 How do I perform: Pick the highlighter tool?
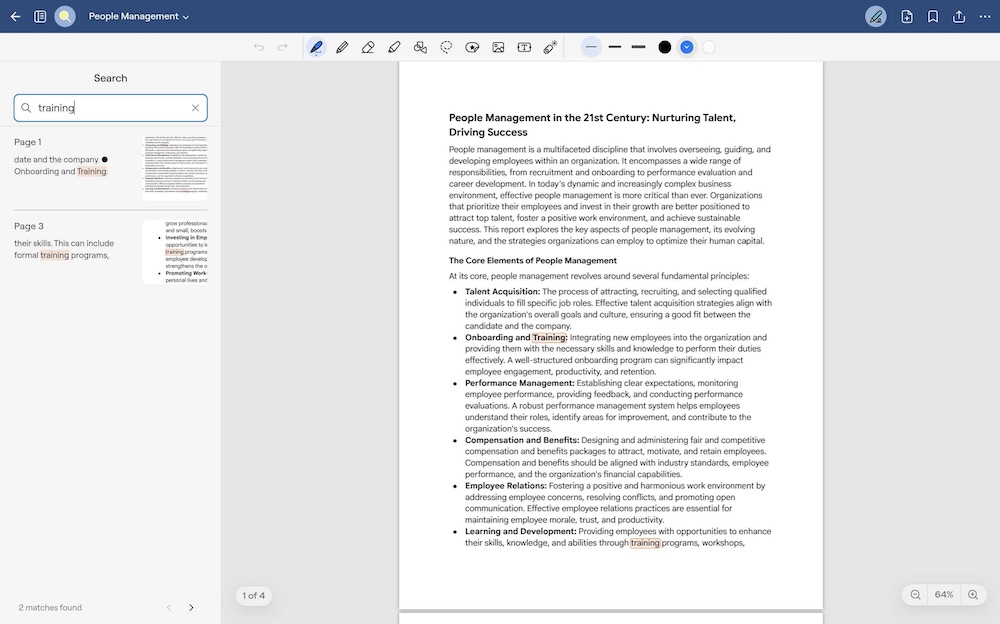pyautogui.click(x=394, y=47)
